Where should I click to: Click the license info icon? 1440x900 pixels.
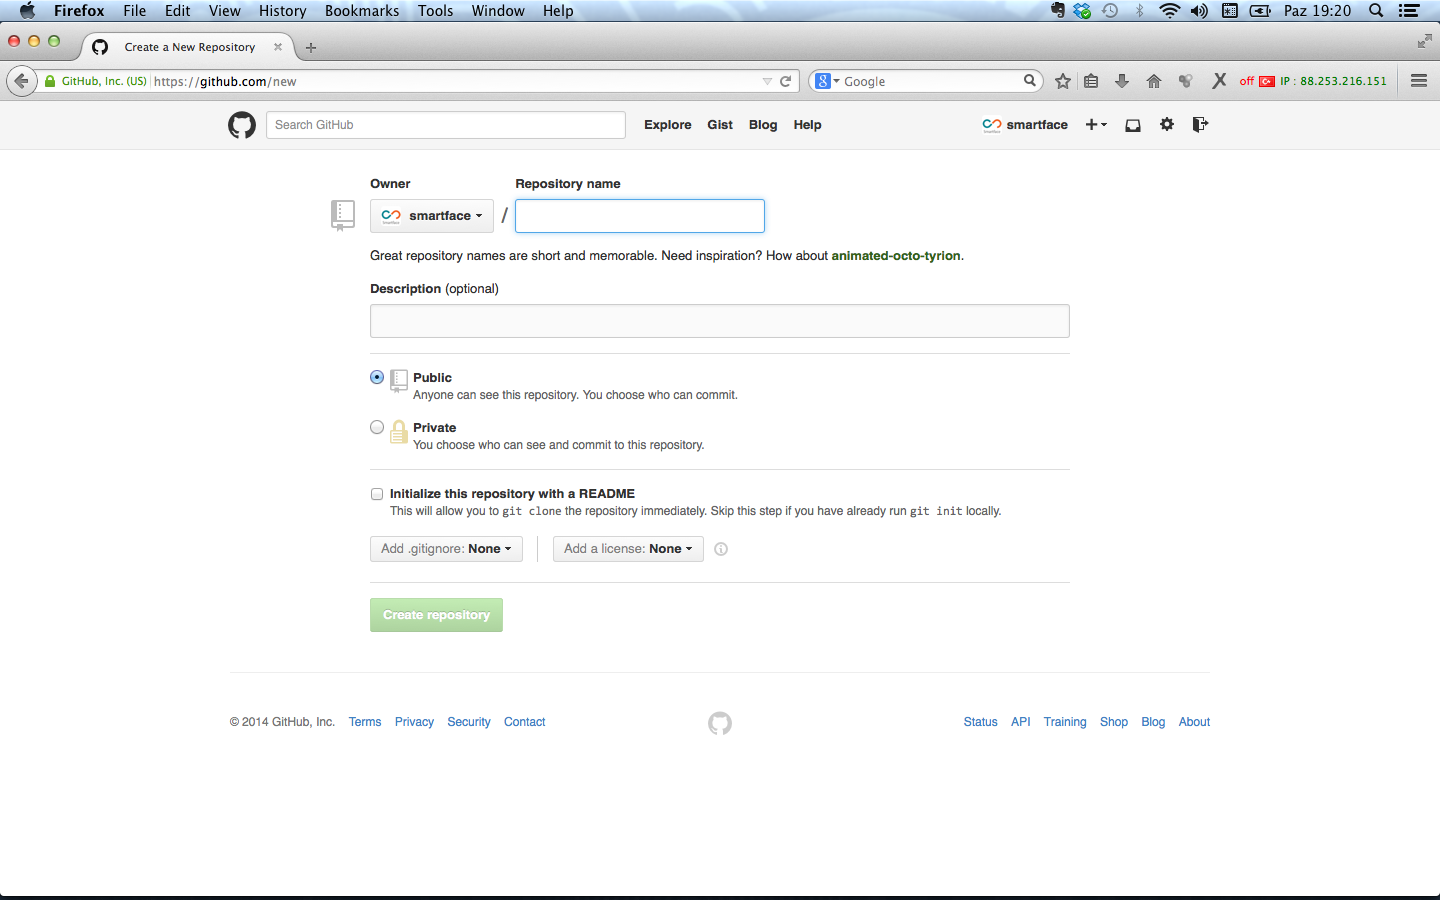click(x=721, y=549)
